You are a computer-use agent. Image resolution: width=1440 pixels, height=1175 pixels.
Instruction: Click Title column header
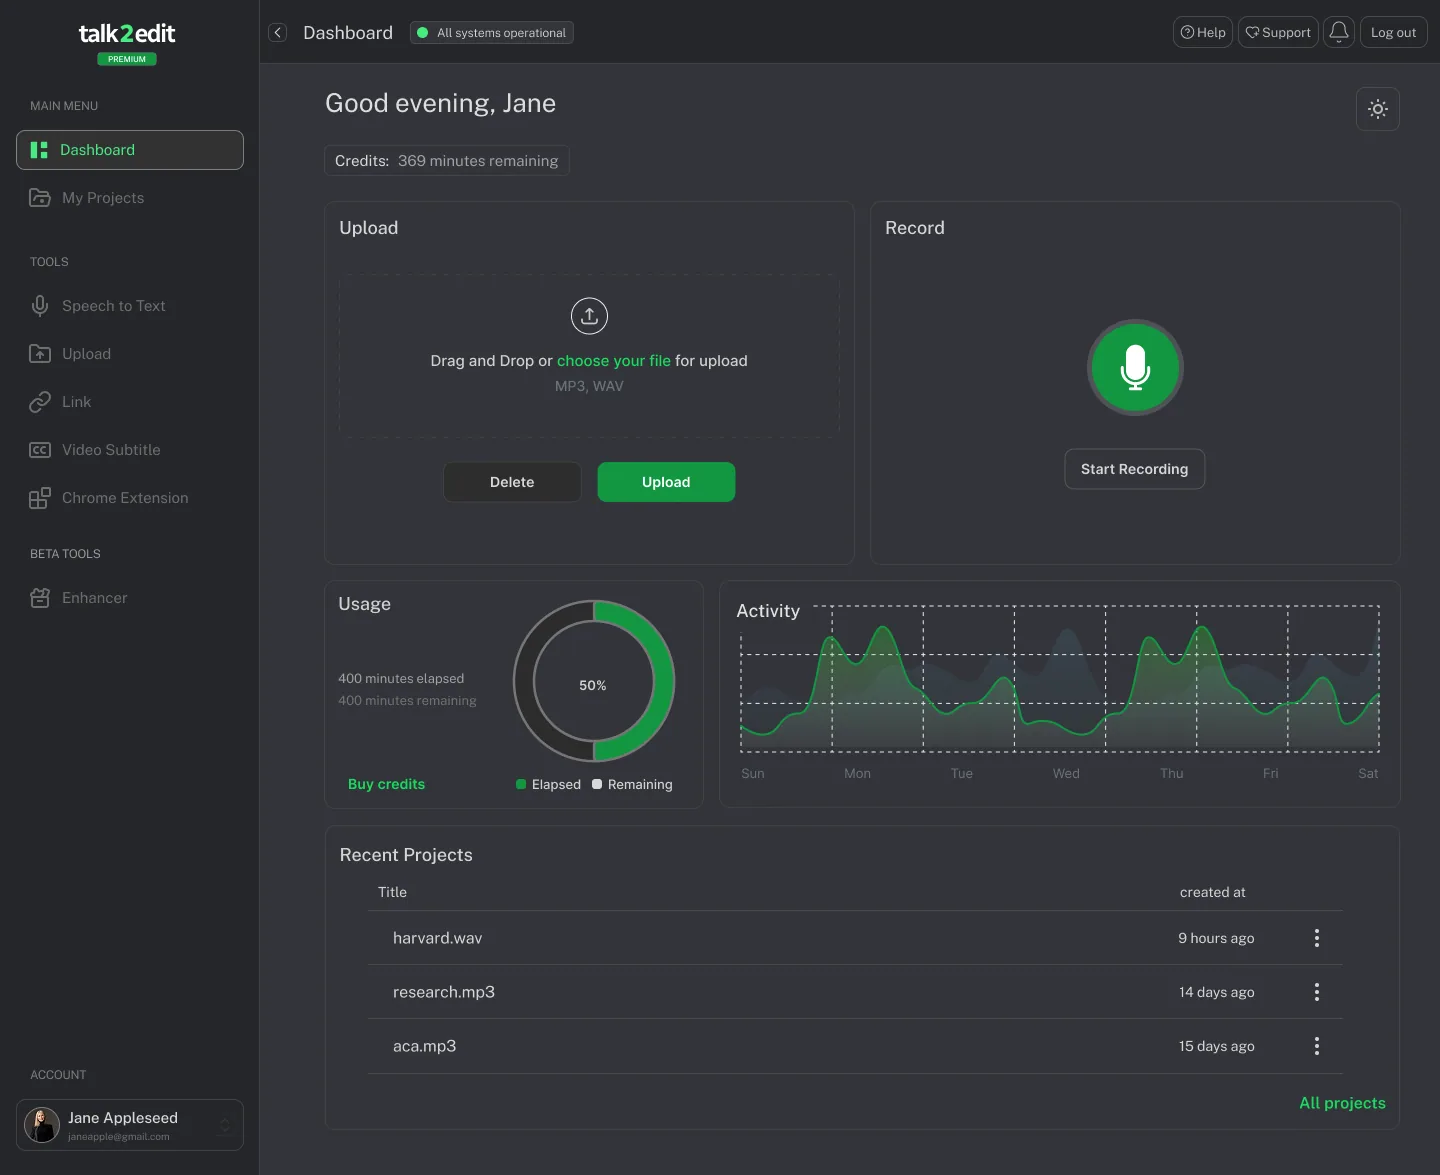pos(392,892)
